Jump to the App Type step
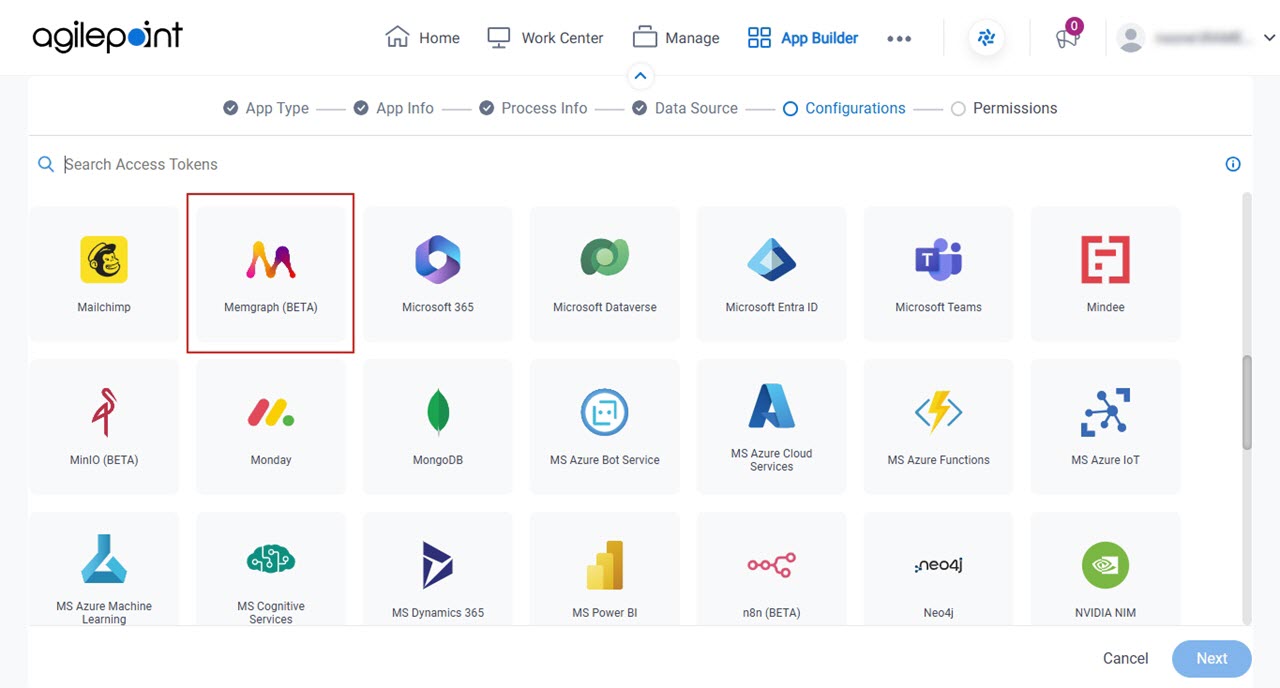 pos(266,108)
